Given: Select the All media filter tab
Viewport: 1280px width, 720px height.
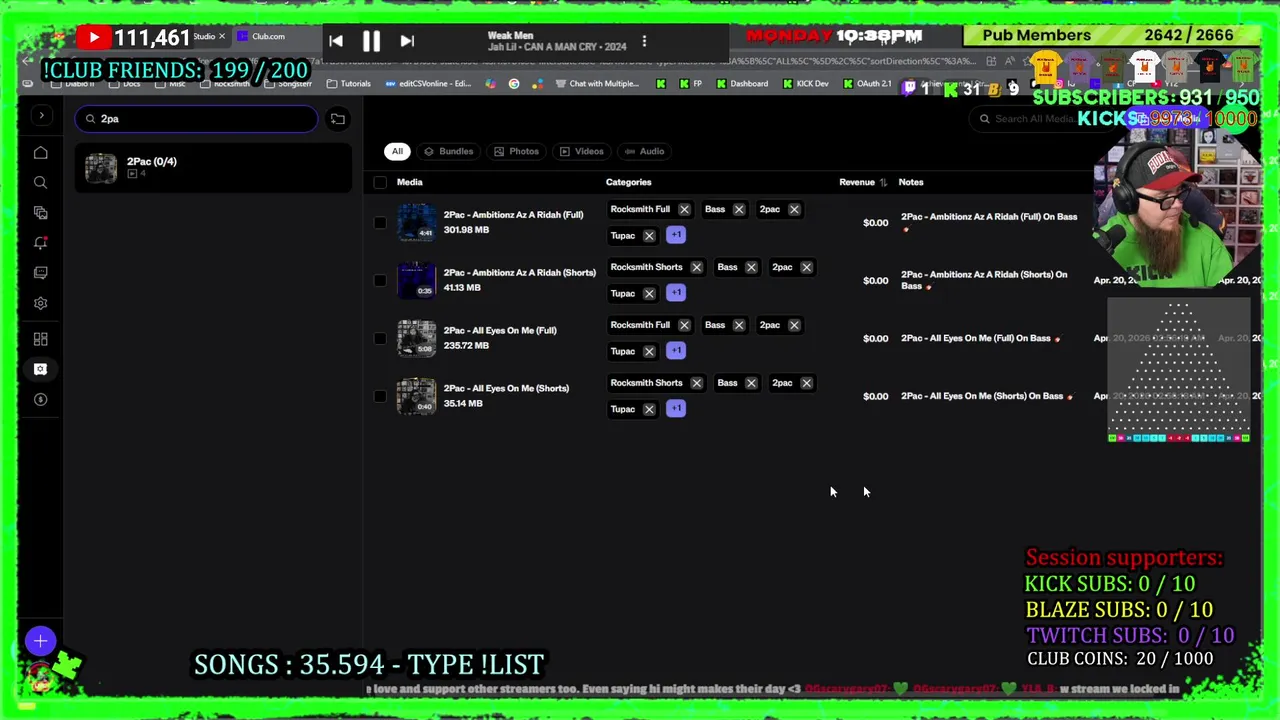Looking at the screenshot, I should click(x=397, y=151).
